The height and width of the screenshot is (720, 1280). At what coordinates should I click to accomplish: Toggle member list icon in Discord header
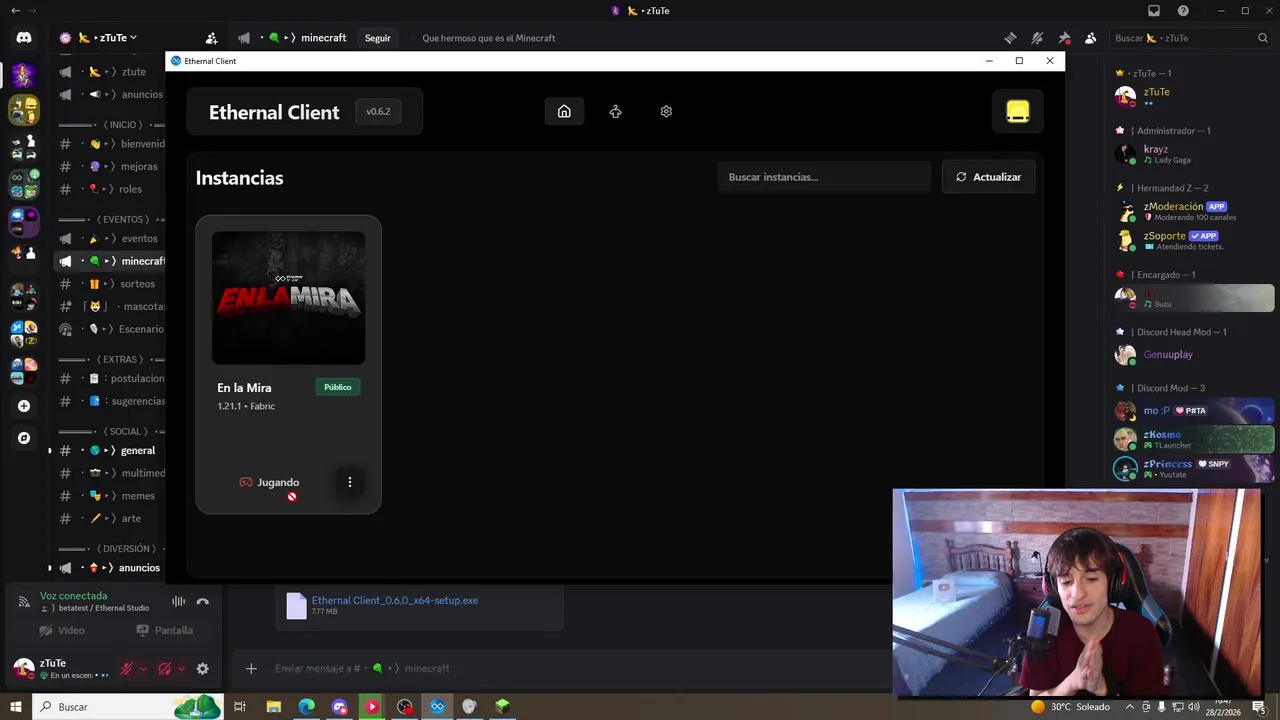click(1090, 38)
